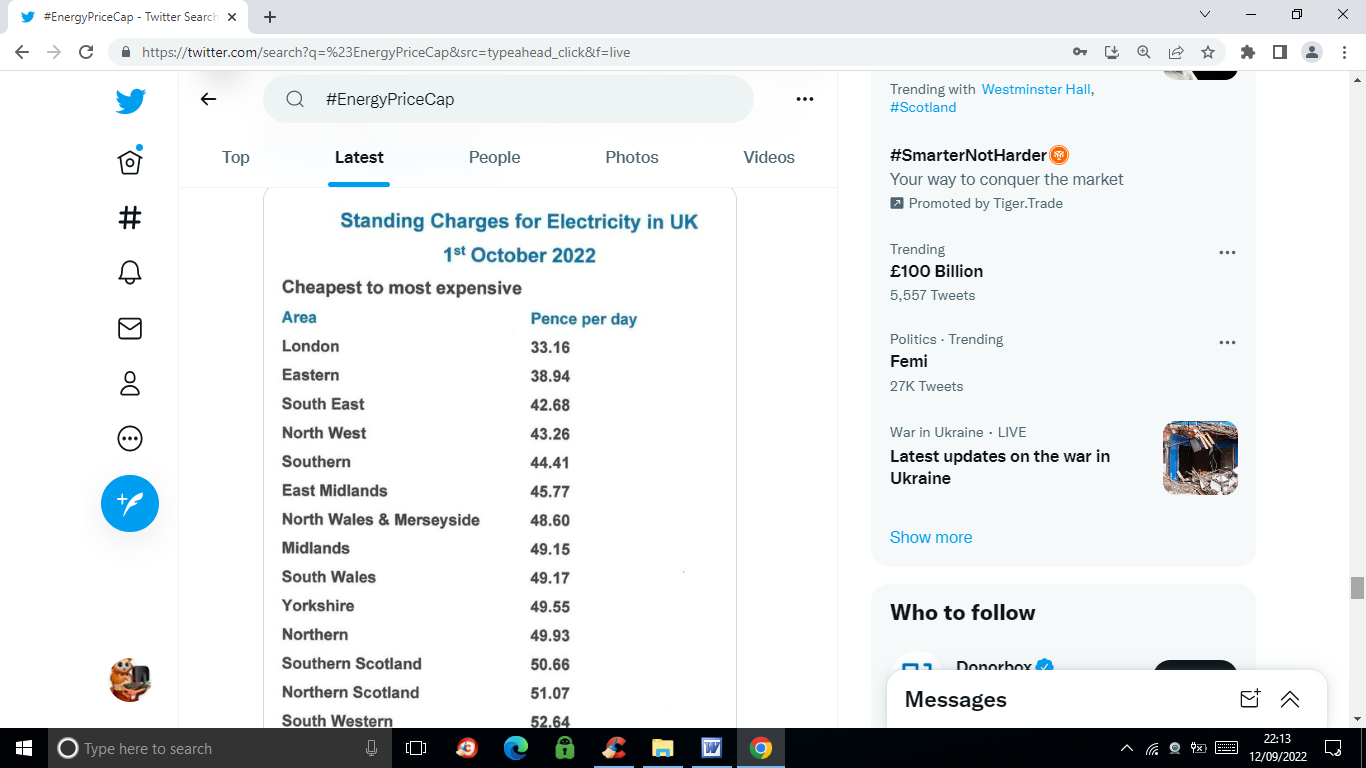Click the #EnergyPriceCap search field

pos(520,99)
